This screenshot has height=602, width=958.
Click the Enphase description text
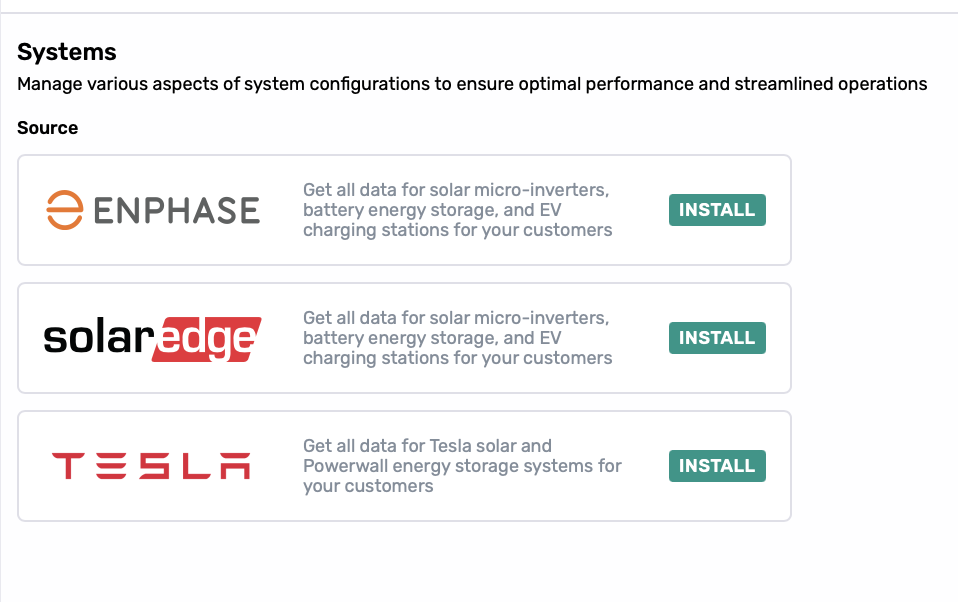click(x=457, y=210)
